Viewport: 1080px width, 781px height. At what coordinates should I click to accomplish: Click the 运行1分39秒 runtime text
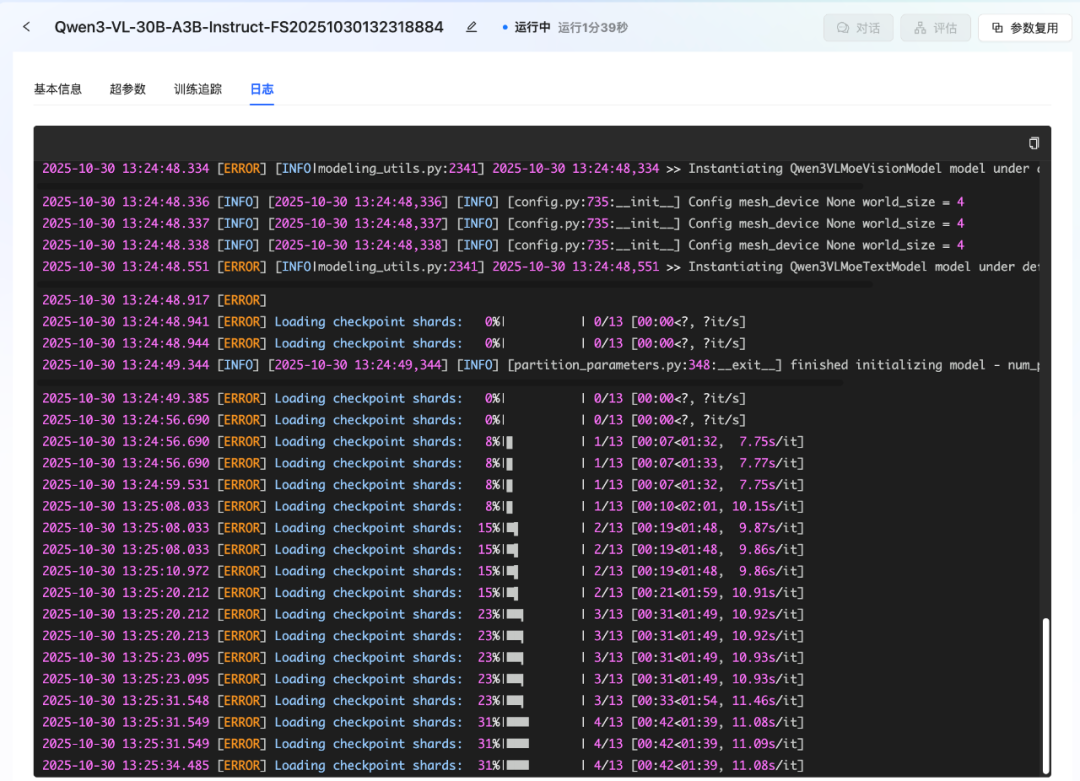(592, 28)
